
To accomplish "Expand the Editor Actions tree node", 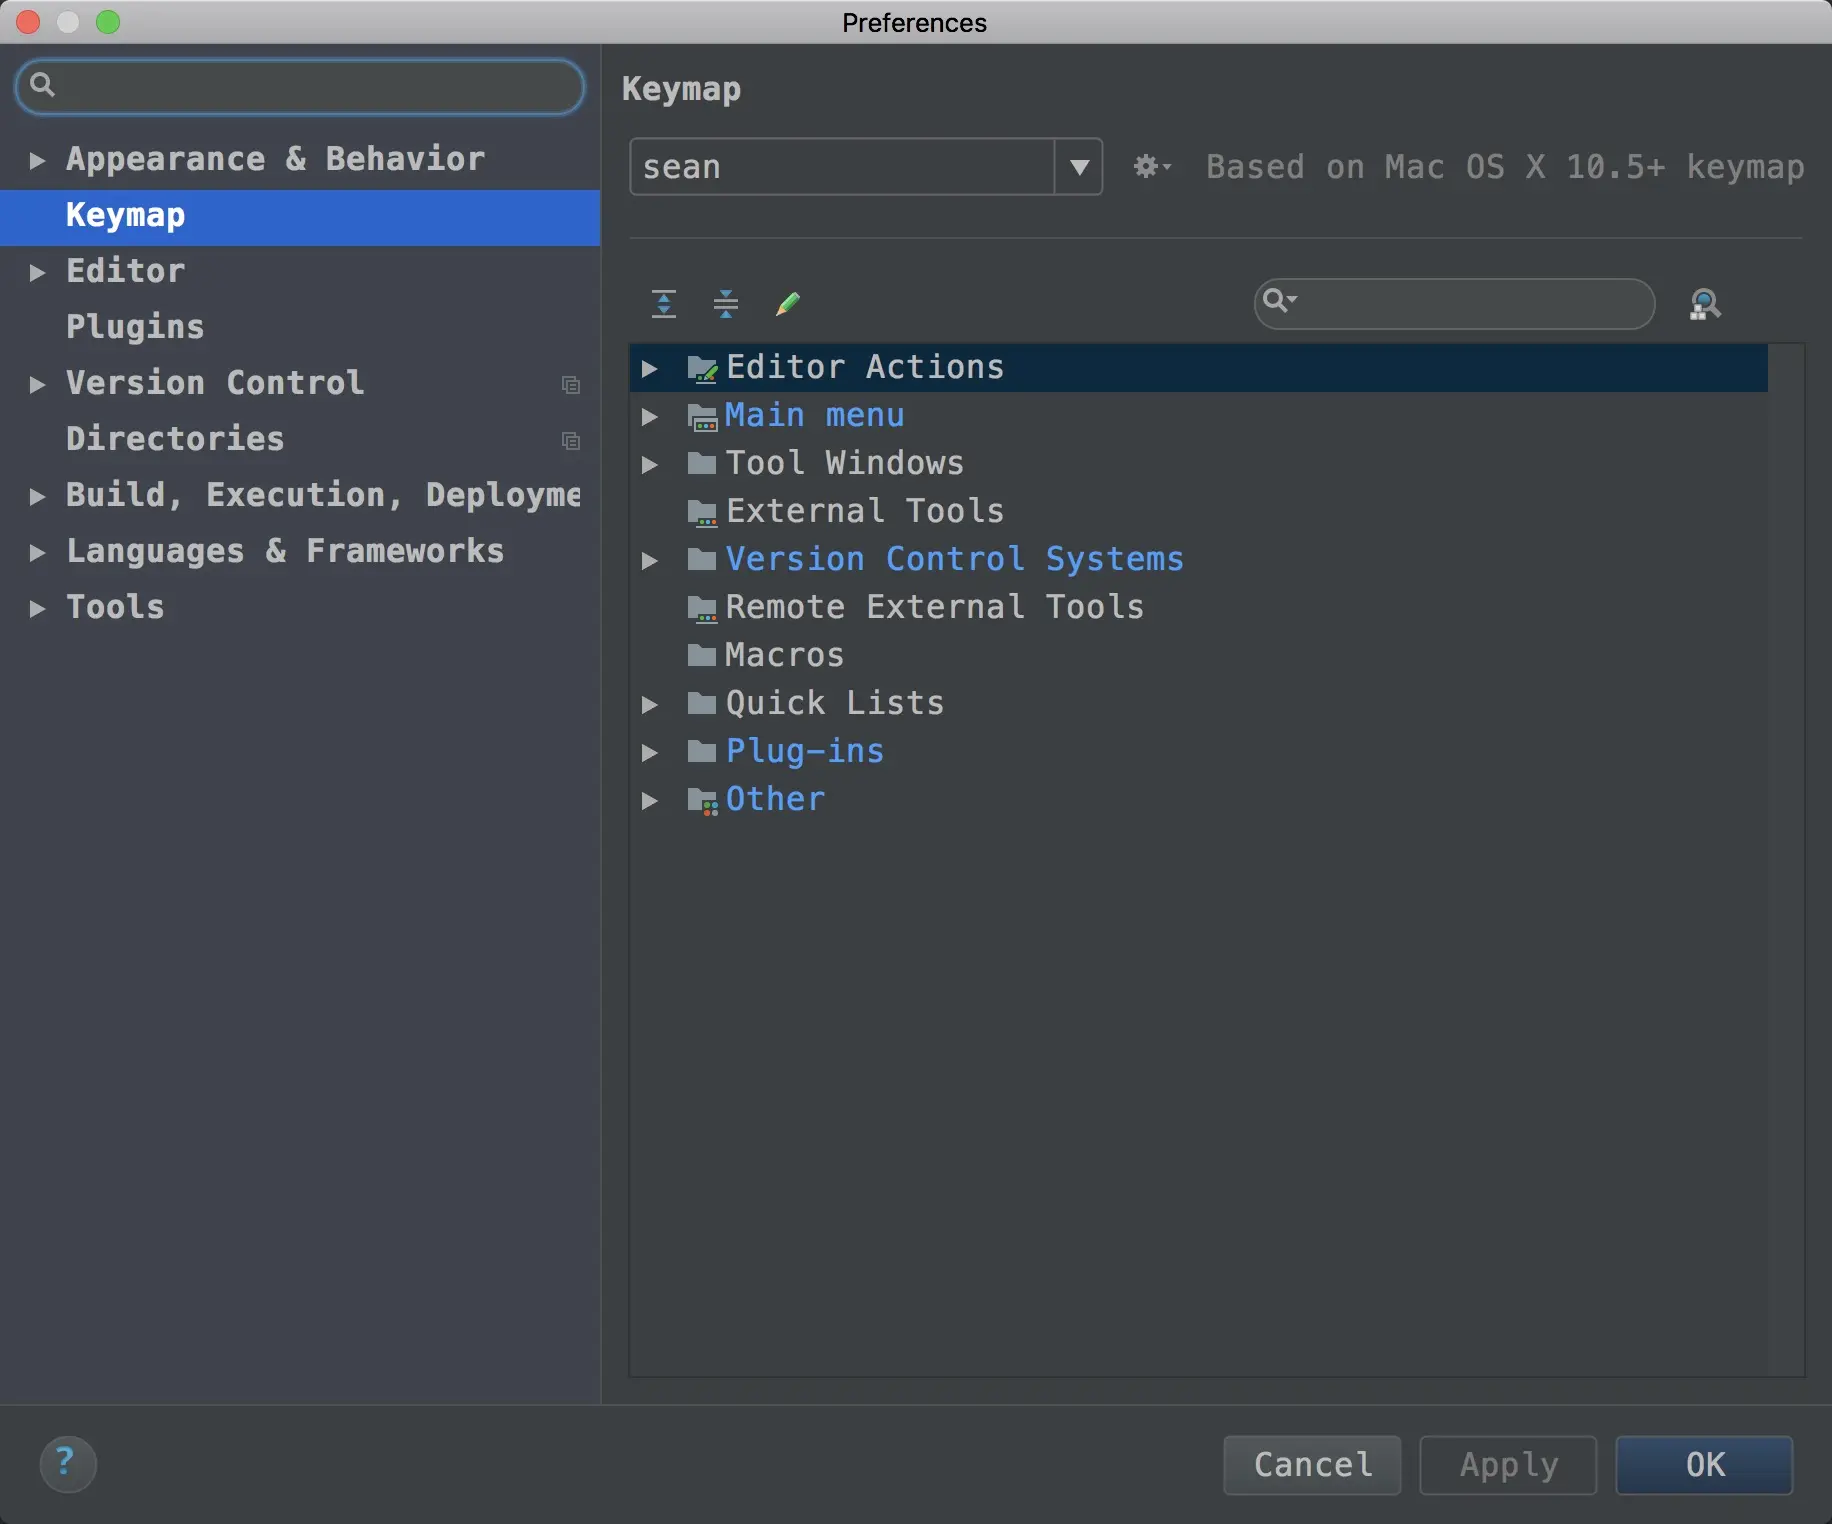I will [650, 368].
